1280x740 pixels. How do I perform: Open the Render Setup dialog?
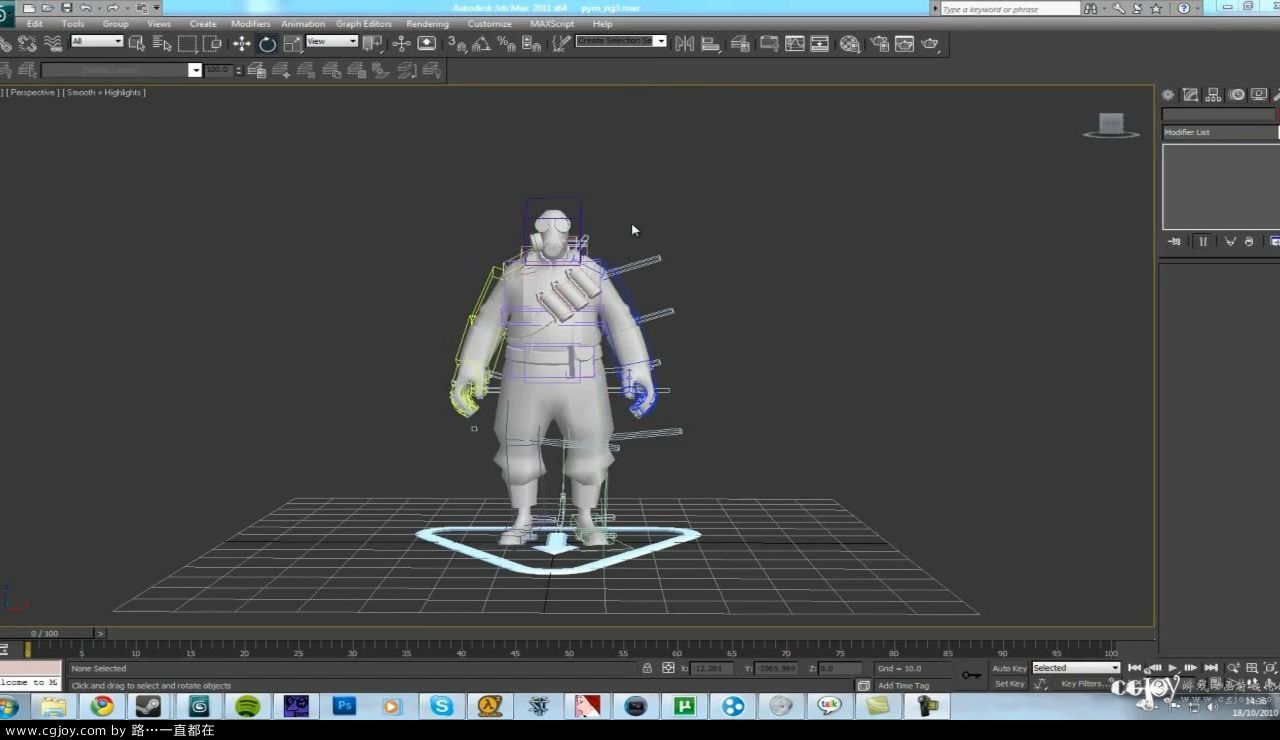pyautogui.click(x=880, y=43)
